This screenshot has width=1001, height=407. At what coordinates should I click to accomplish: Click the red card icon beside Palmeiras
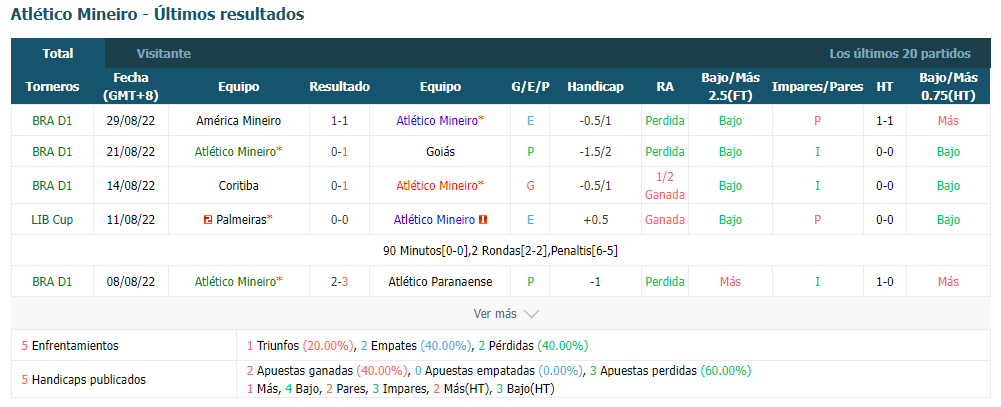207,219
